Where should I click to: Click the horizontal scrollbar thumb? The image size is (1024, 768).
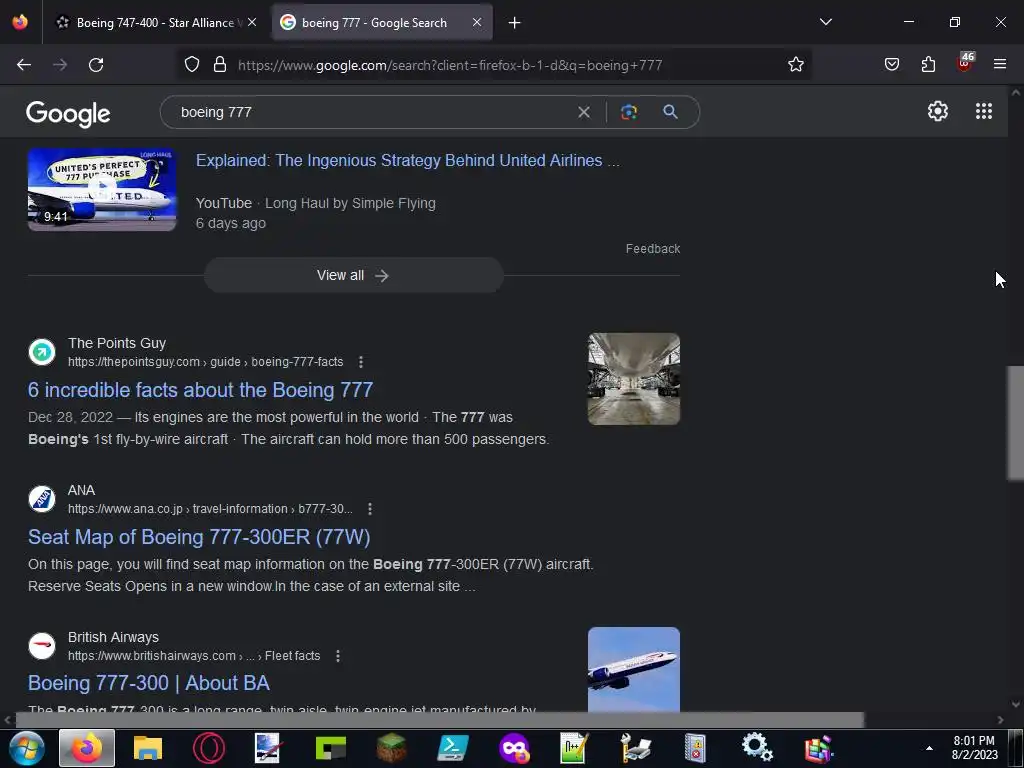coord(440,720)
